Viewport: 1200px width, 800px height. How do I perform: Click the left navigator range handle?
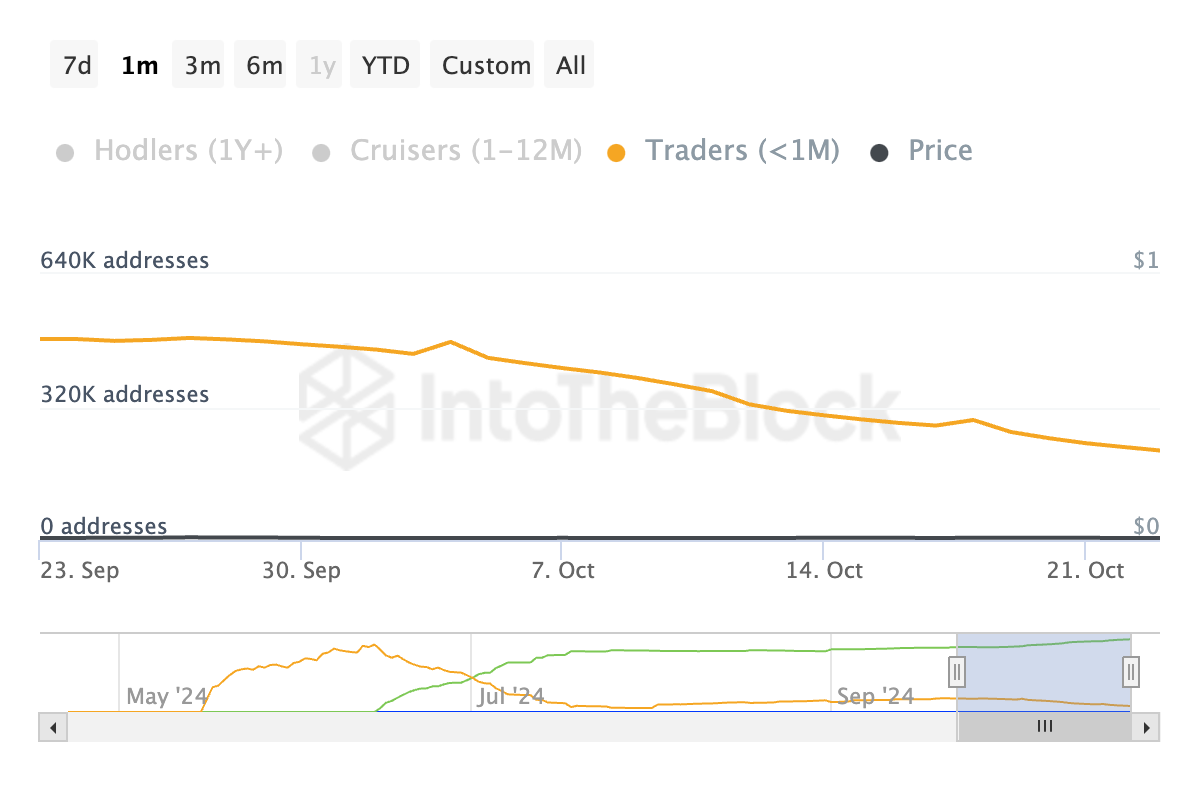[x=957, y=670]
